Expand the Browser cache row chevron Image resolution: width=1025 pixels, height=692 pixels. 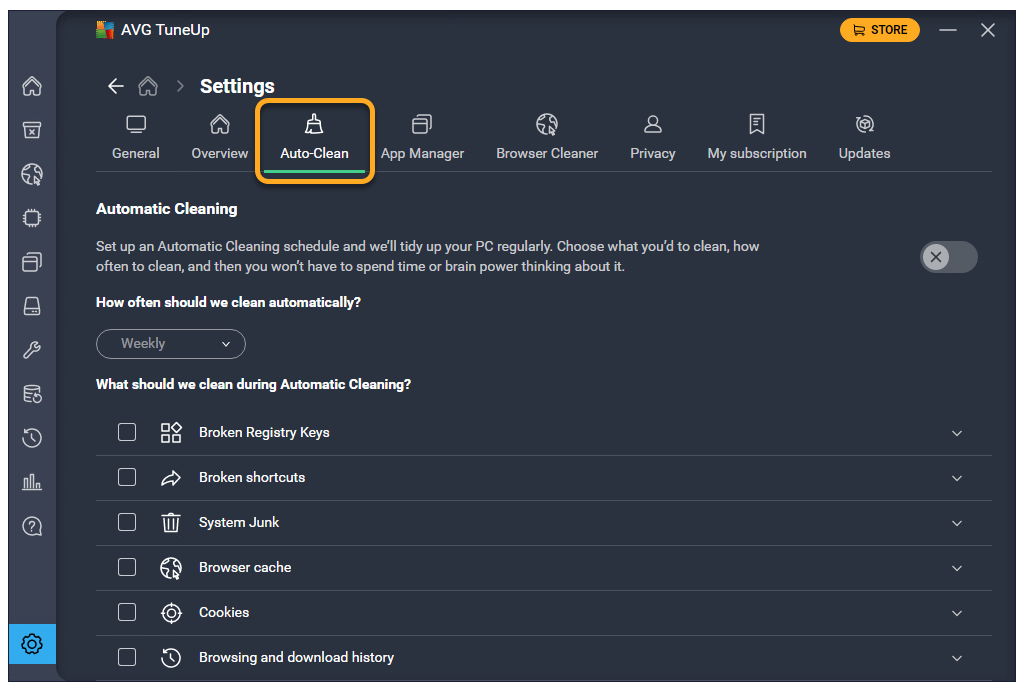click(957, 568)
